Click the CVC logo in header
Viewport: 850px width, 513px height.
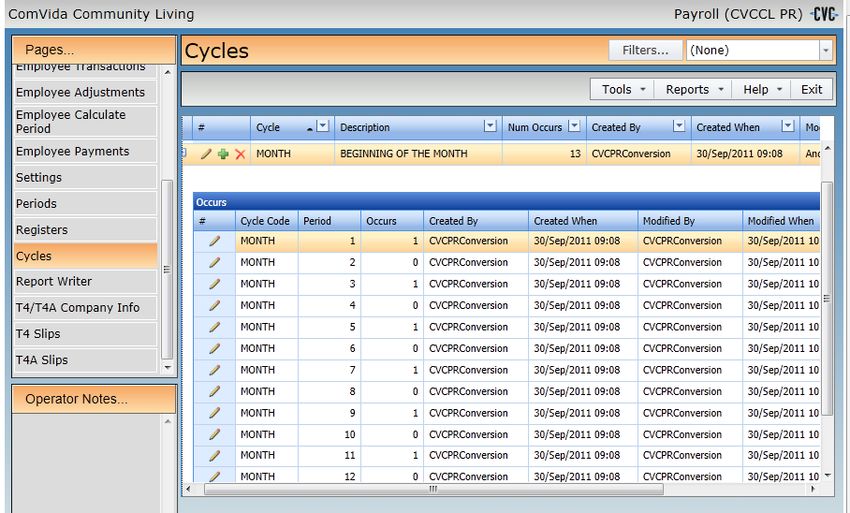824,14
